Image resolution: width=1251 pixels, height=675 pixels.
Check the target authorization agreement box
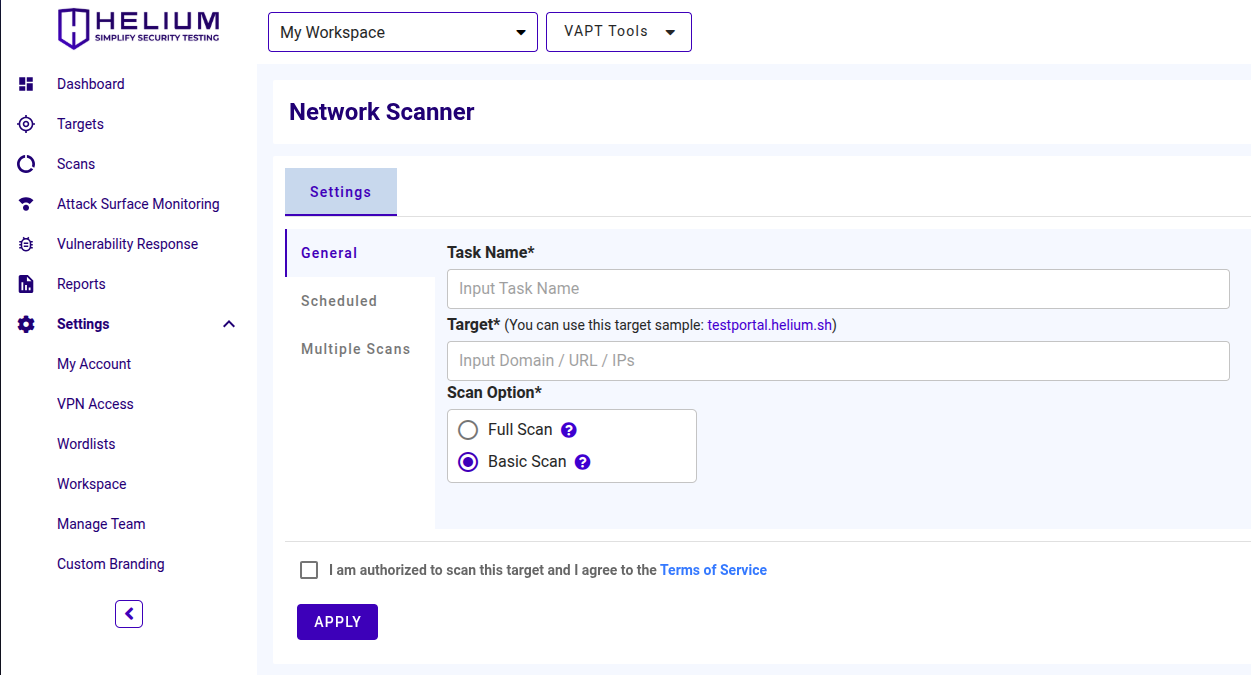pyautogui.click(x=309, y=569)
